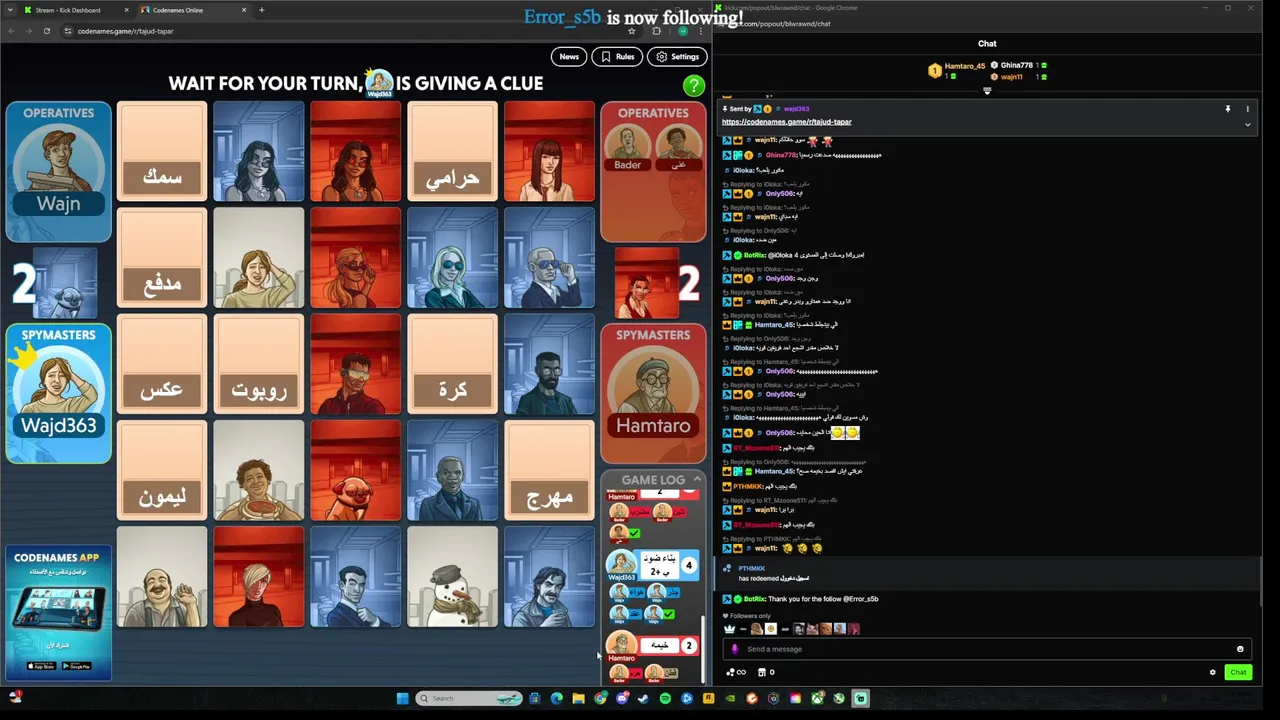Click Ghina778 in the chat leaderboard
This screenshot has width=1280, height=720.
coord(1016,65)
